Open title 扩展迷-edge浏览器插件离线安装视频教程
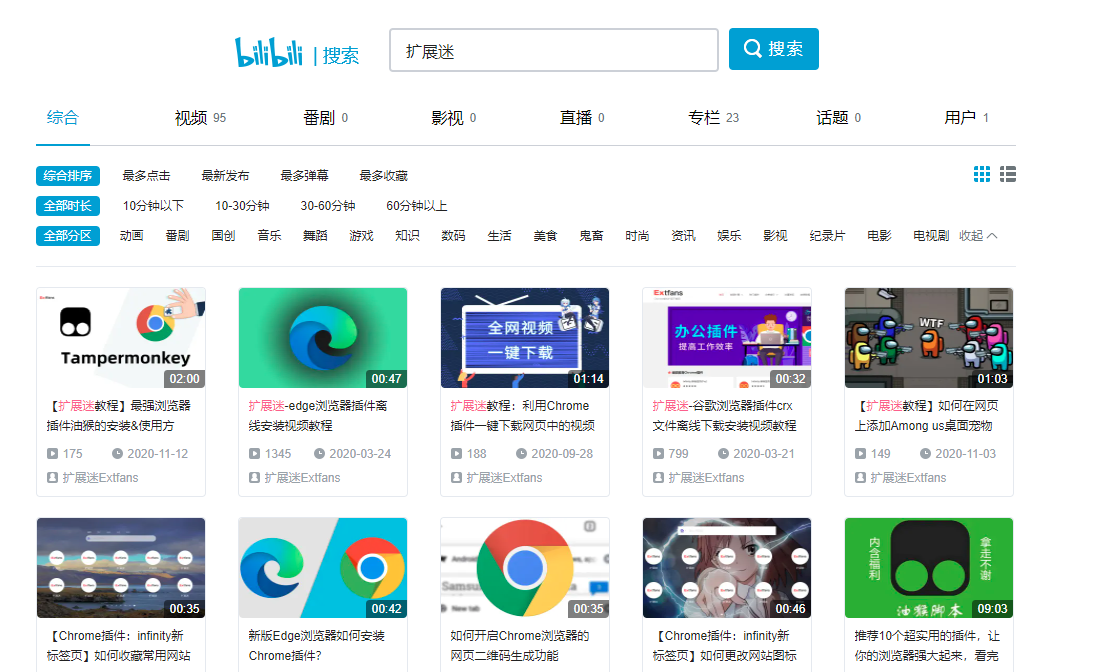Viewport: 1101px width, 672px height. coord(317,416)
